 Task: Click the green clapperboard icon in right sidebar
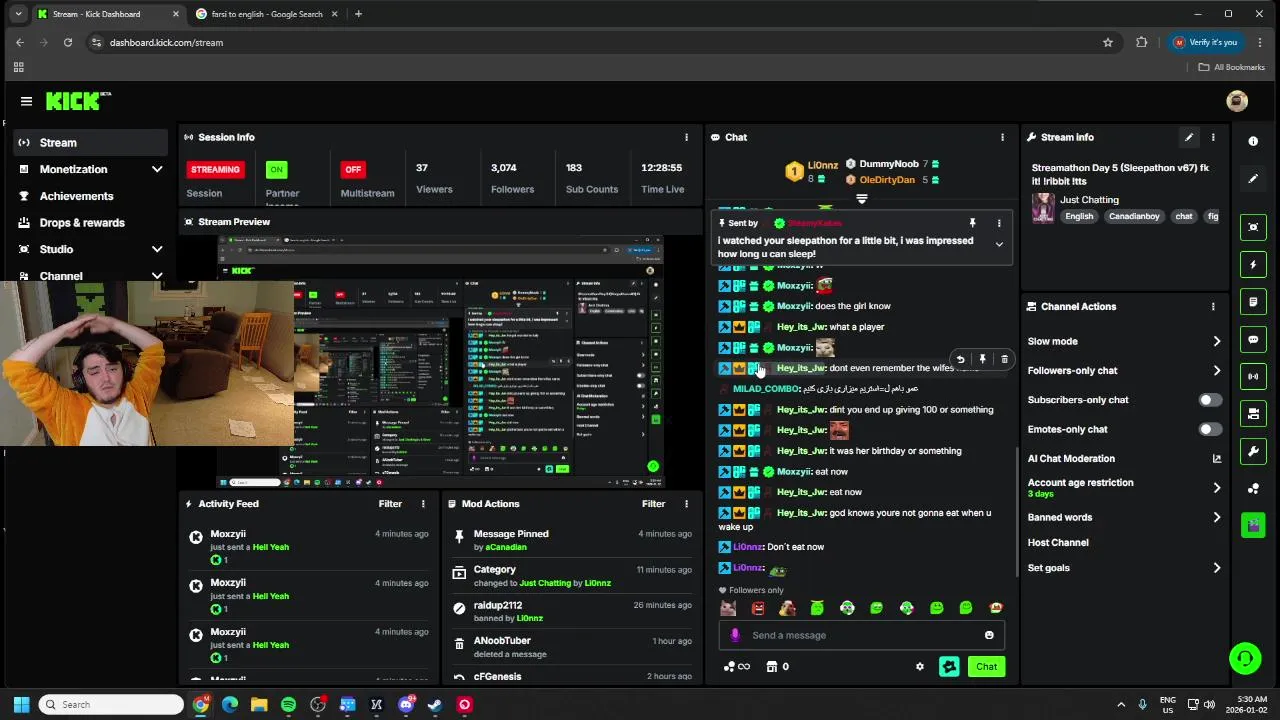tap(1253, 525)
